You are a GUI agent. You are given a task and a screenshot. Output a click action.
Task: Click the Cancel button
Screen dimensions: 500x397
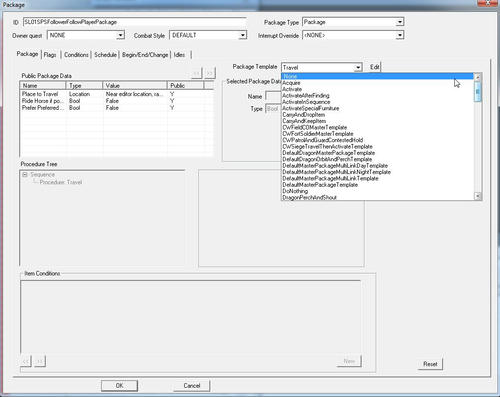click(192, 386)
